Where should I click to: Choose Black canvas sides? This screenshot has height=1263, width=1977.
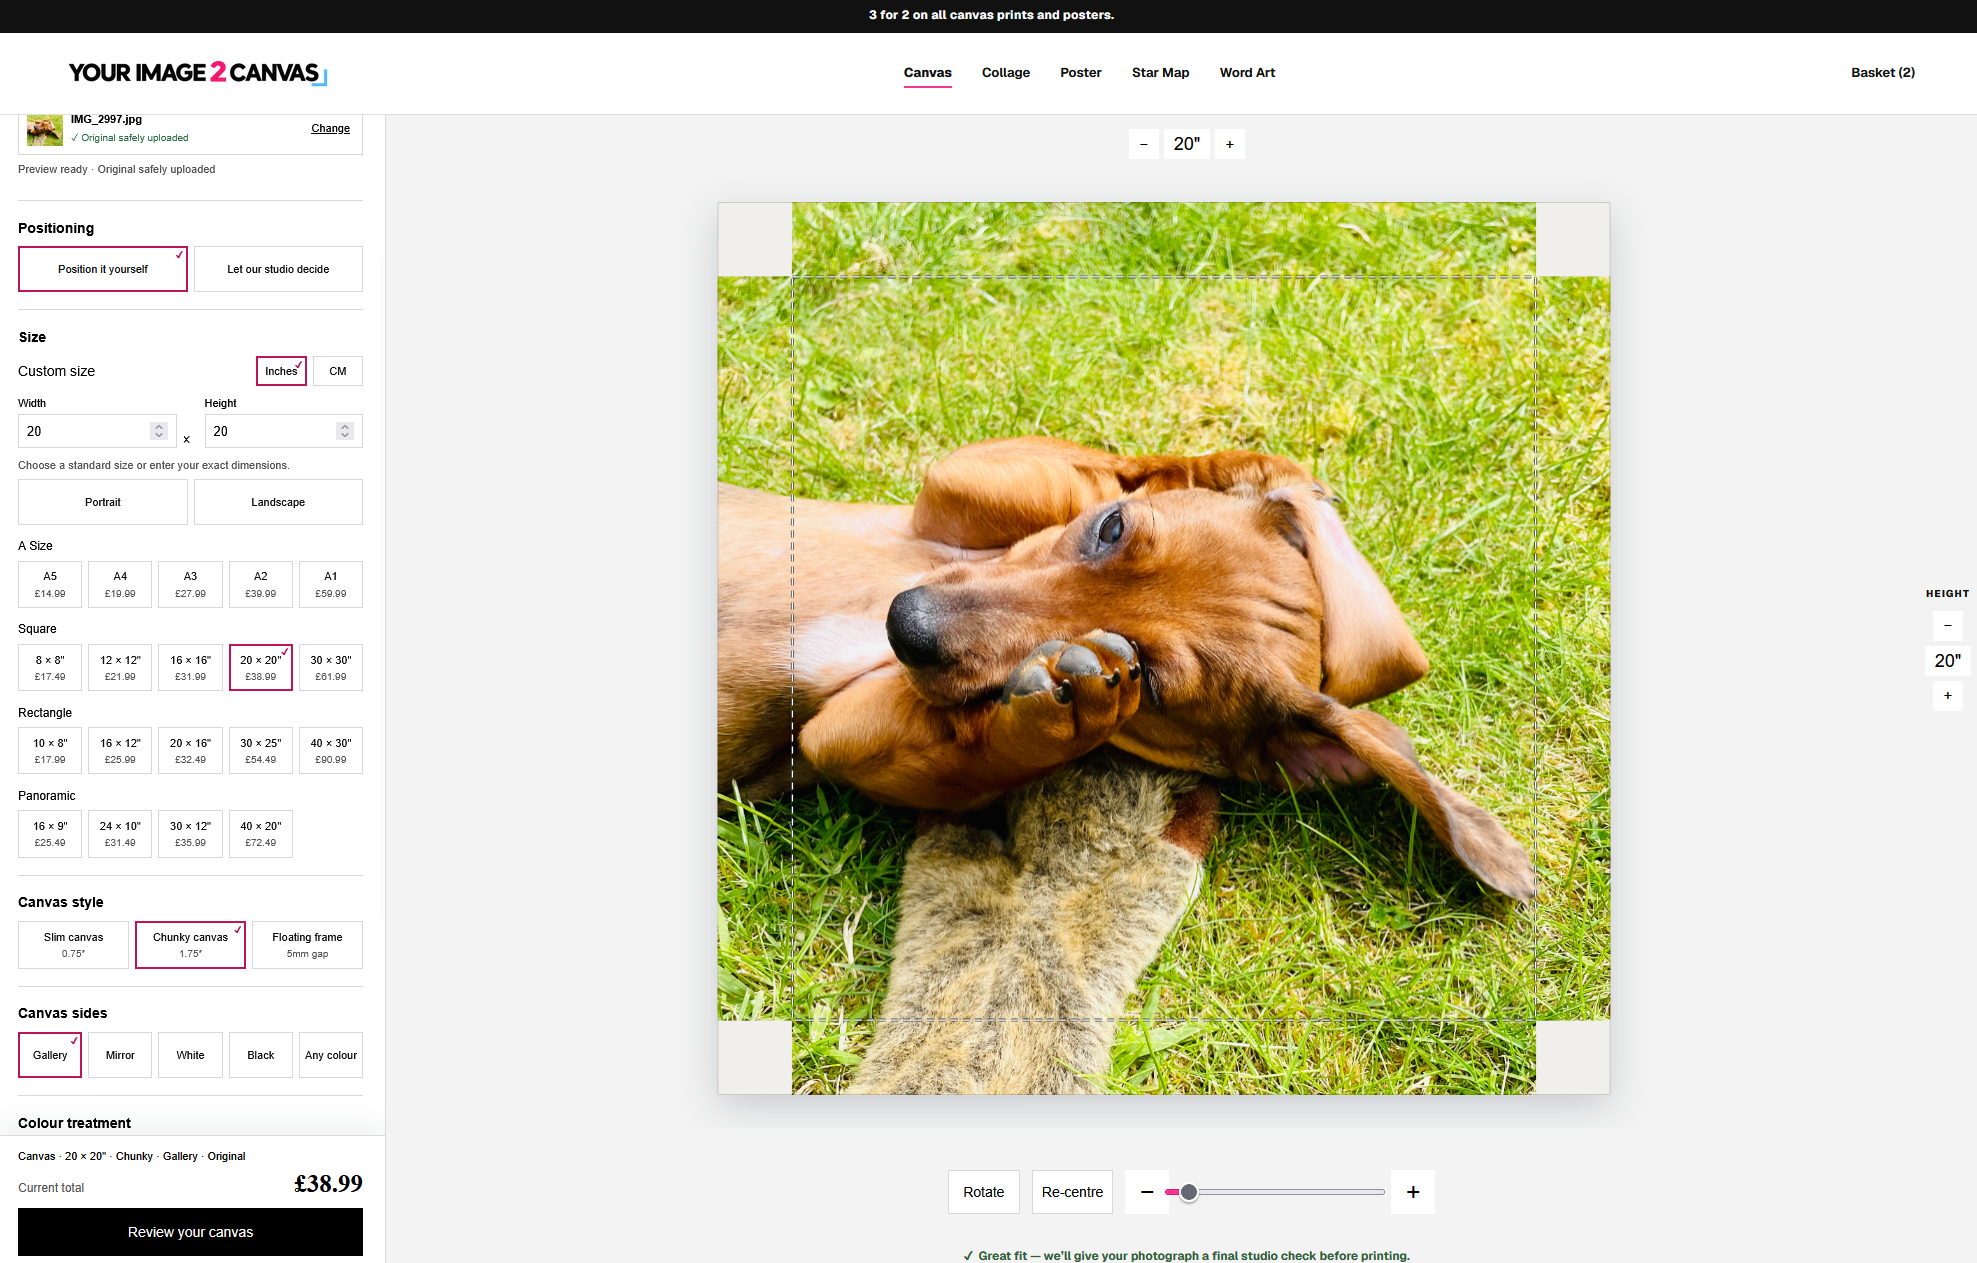[261, 1055]
